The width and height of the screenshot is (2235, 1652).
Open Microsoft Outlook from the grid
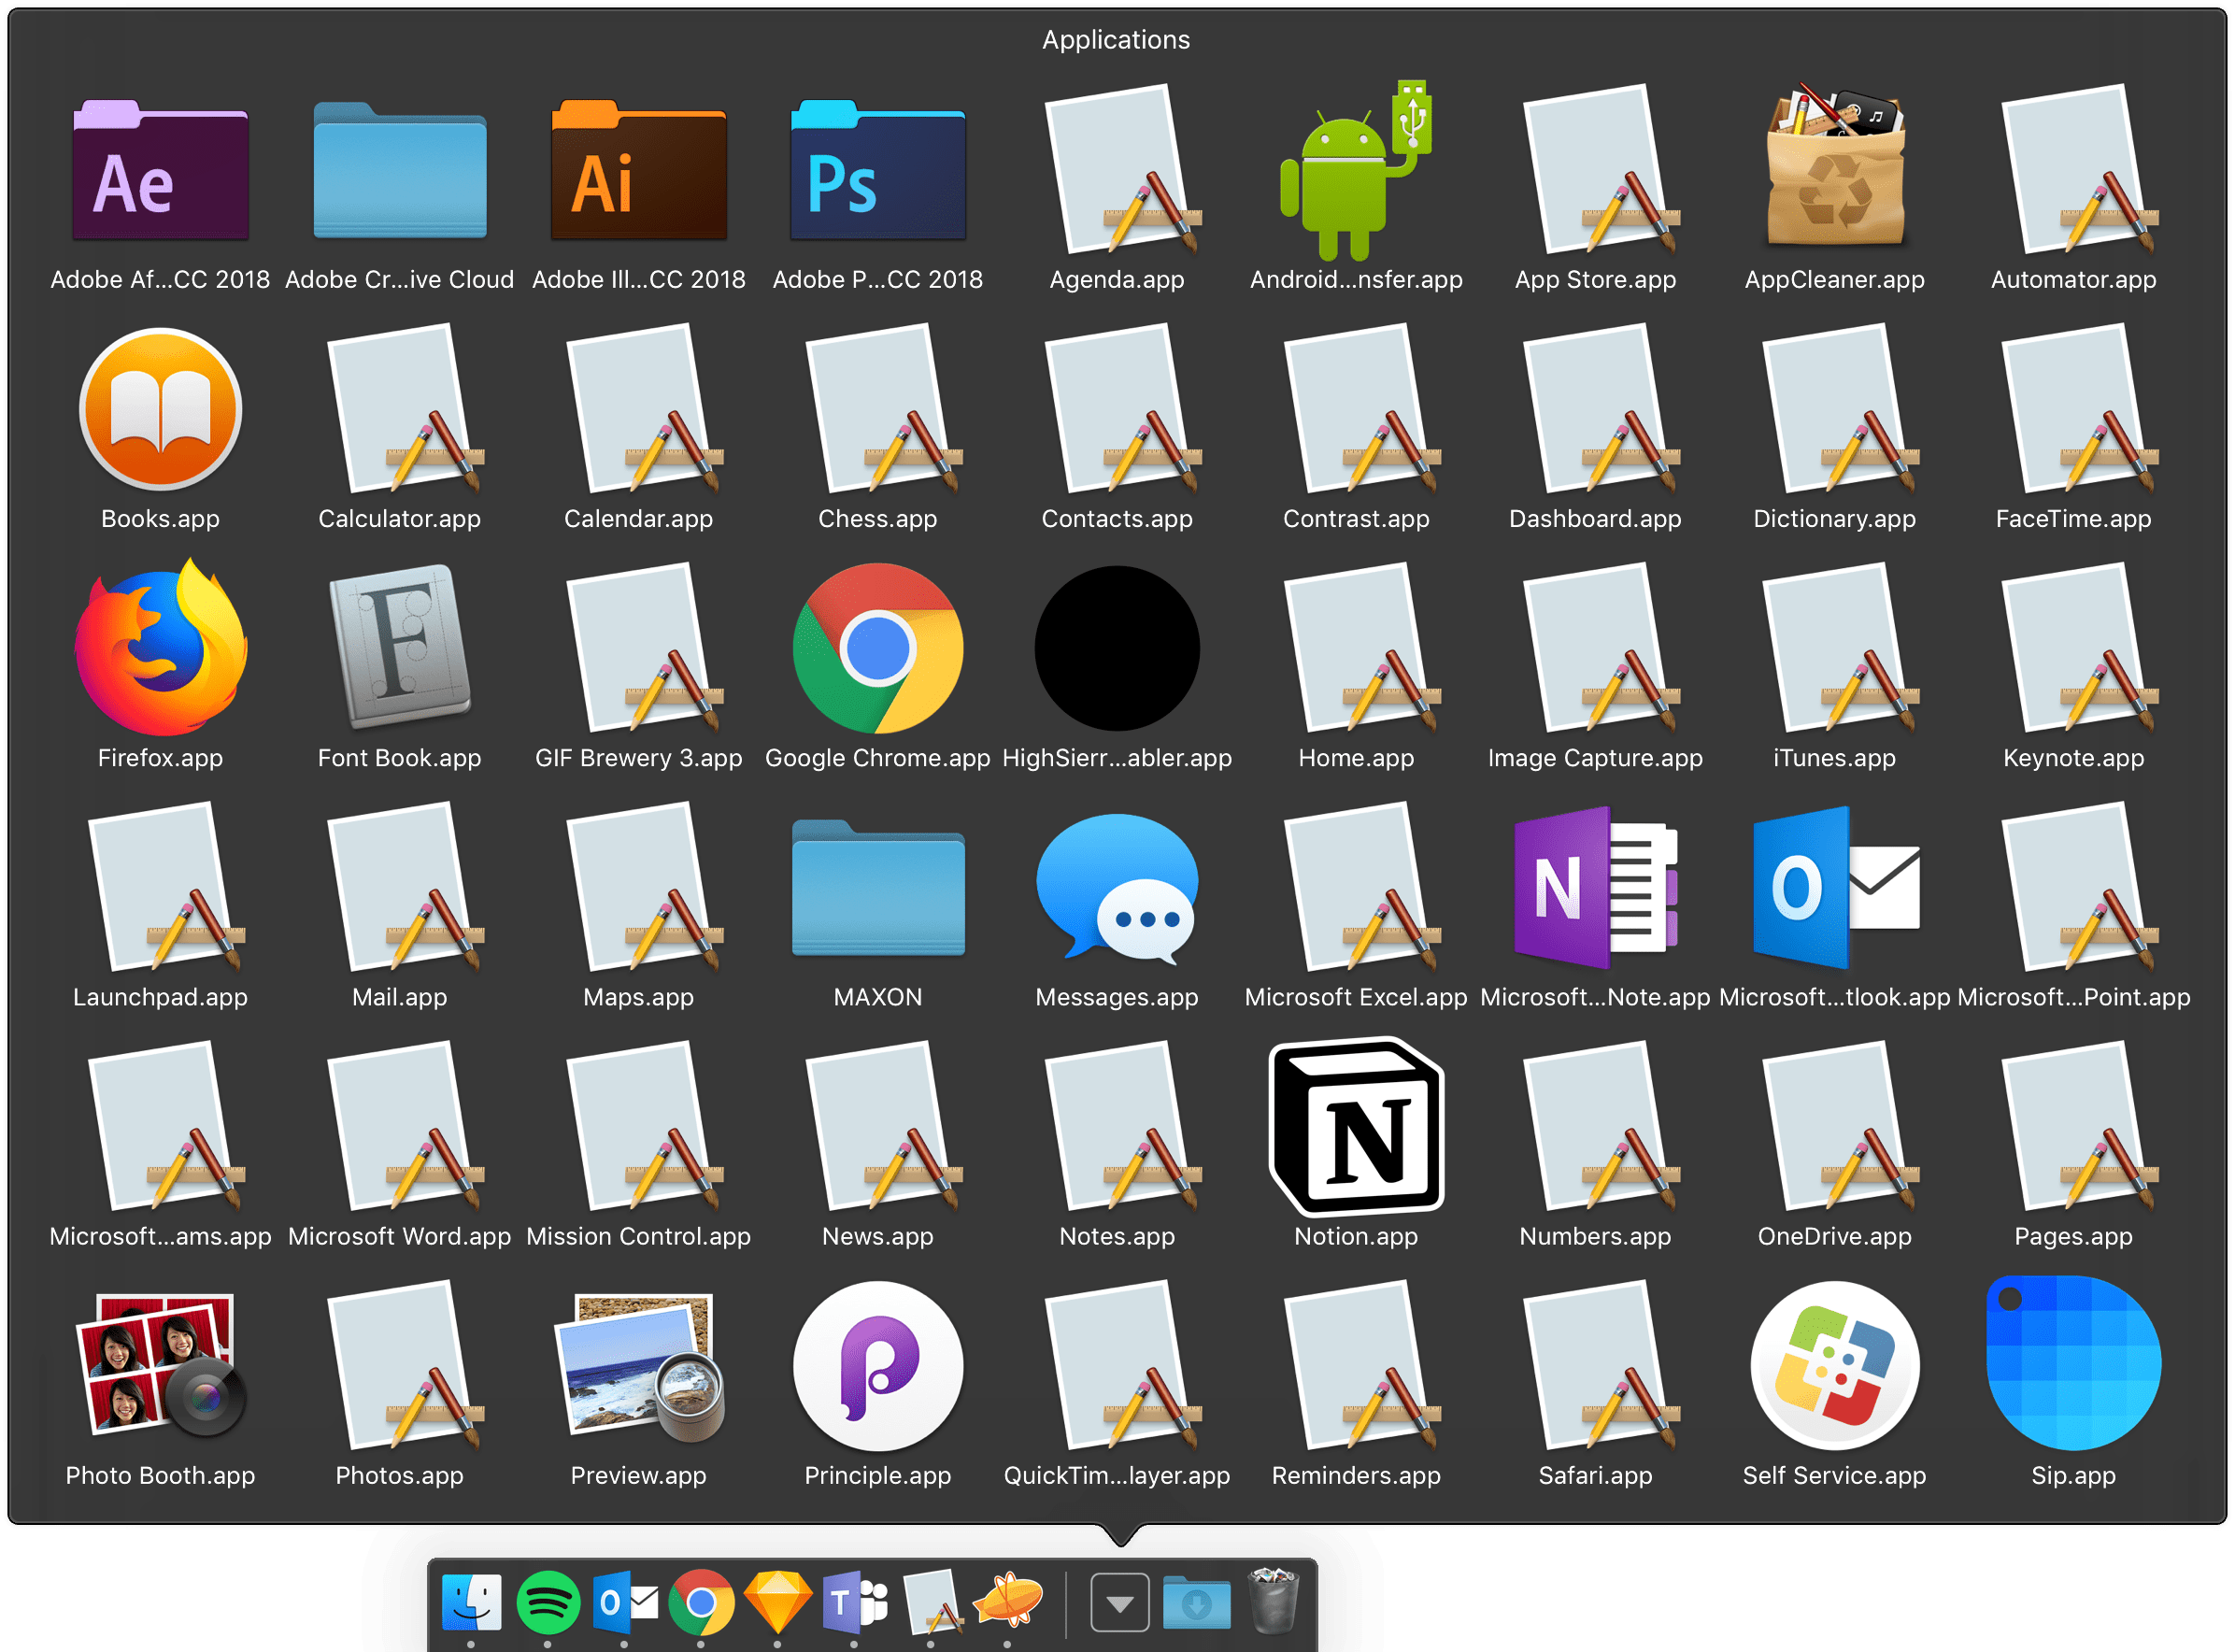pyautogui.click(x=1835, y=890)
